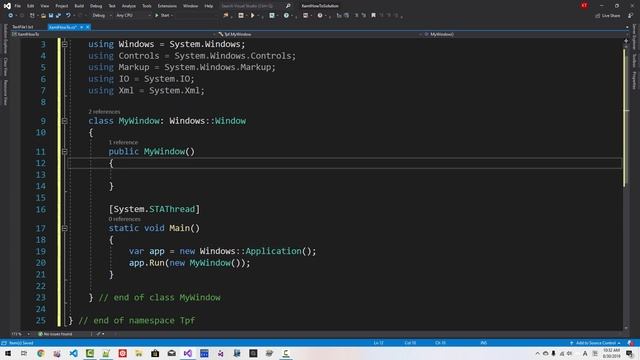Click purple Visual Studio taskbar icon
The height and width of the screenshot is (360, 640).
[188, 353]
